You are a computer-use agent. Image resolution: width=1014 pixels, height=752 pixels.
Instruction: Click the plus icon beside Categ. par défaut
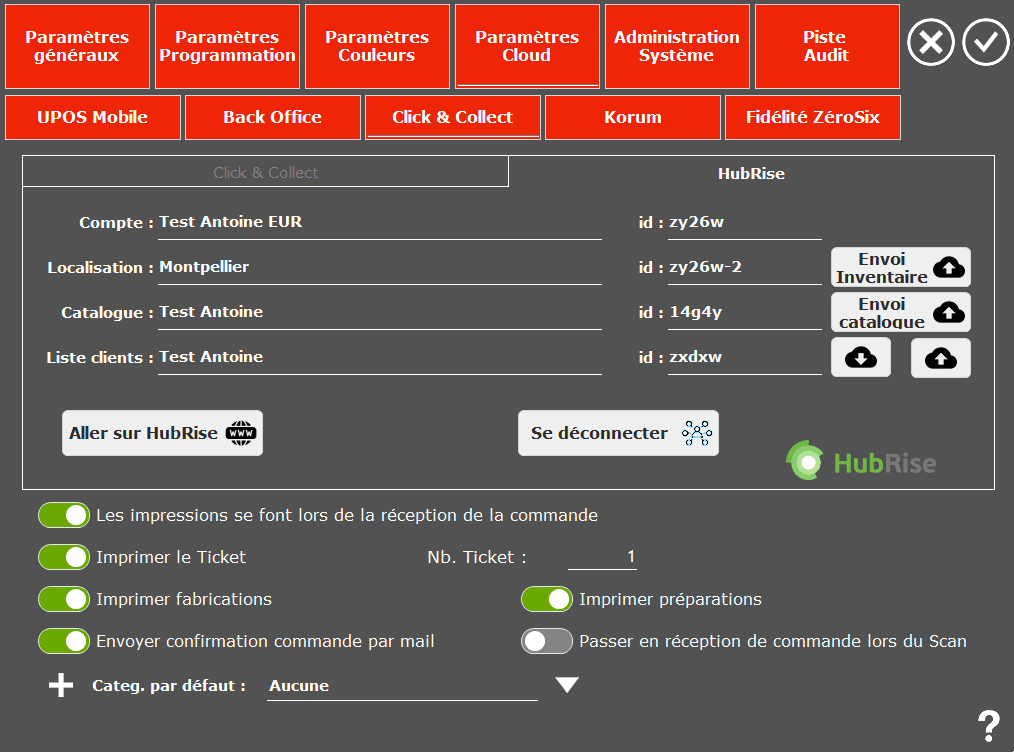point(61,685)
